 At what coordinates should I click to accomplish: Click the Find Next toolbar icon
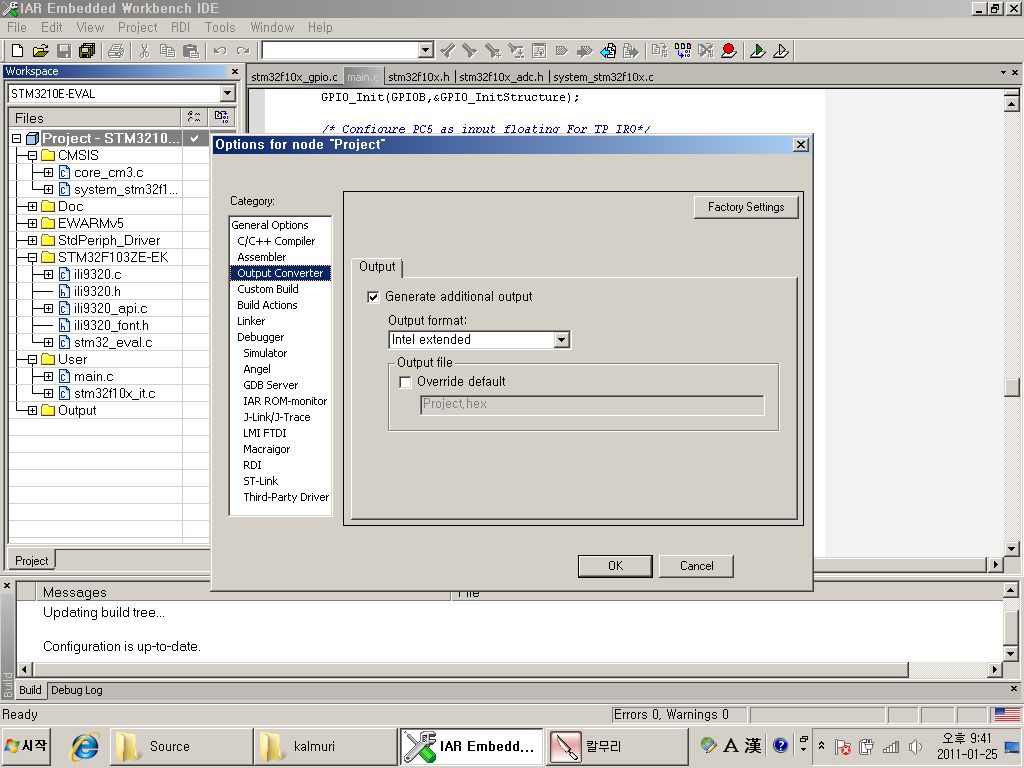coord(470,50)
